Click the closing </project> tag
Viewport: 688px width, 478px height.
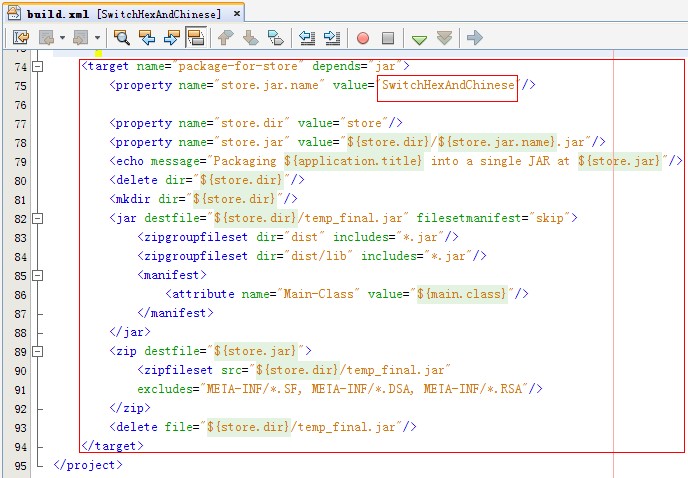pos(88,465)
